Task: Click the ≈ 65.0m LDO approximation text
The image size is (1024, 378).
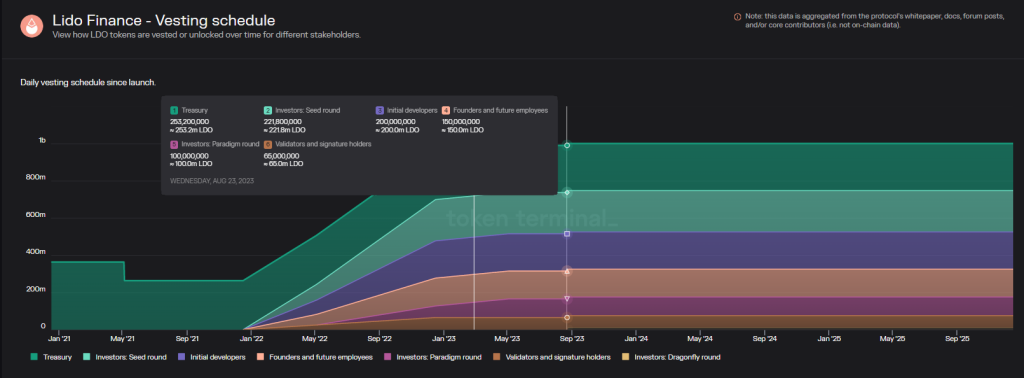Action: tap(283, 164)
